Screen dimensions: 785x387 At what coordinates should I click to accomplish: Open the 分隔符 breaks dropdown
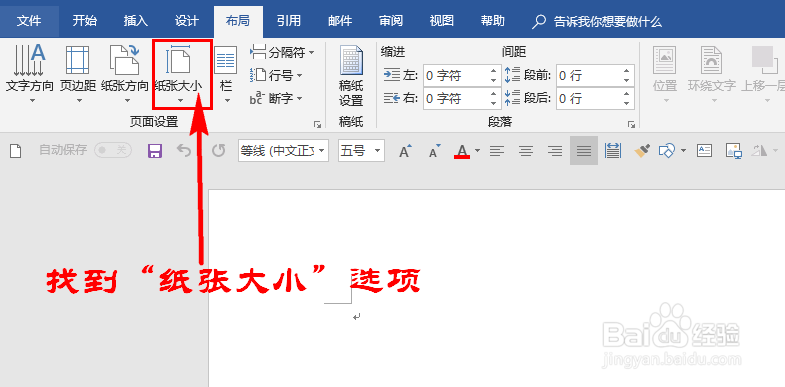point(283,52)
